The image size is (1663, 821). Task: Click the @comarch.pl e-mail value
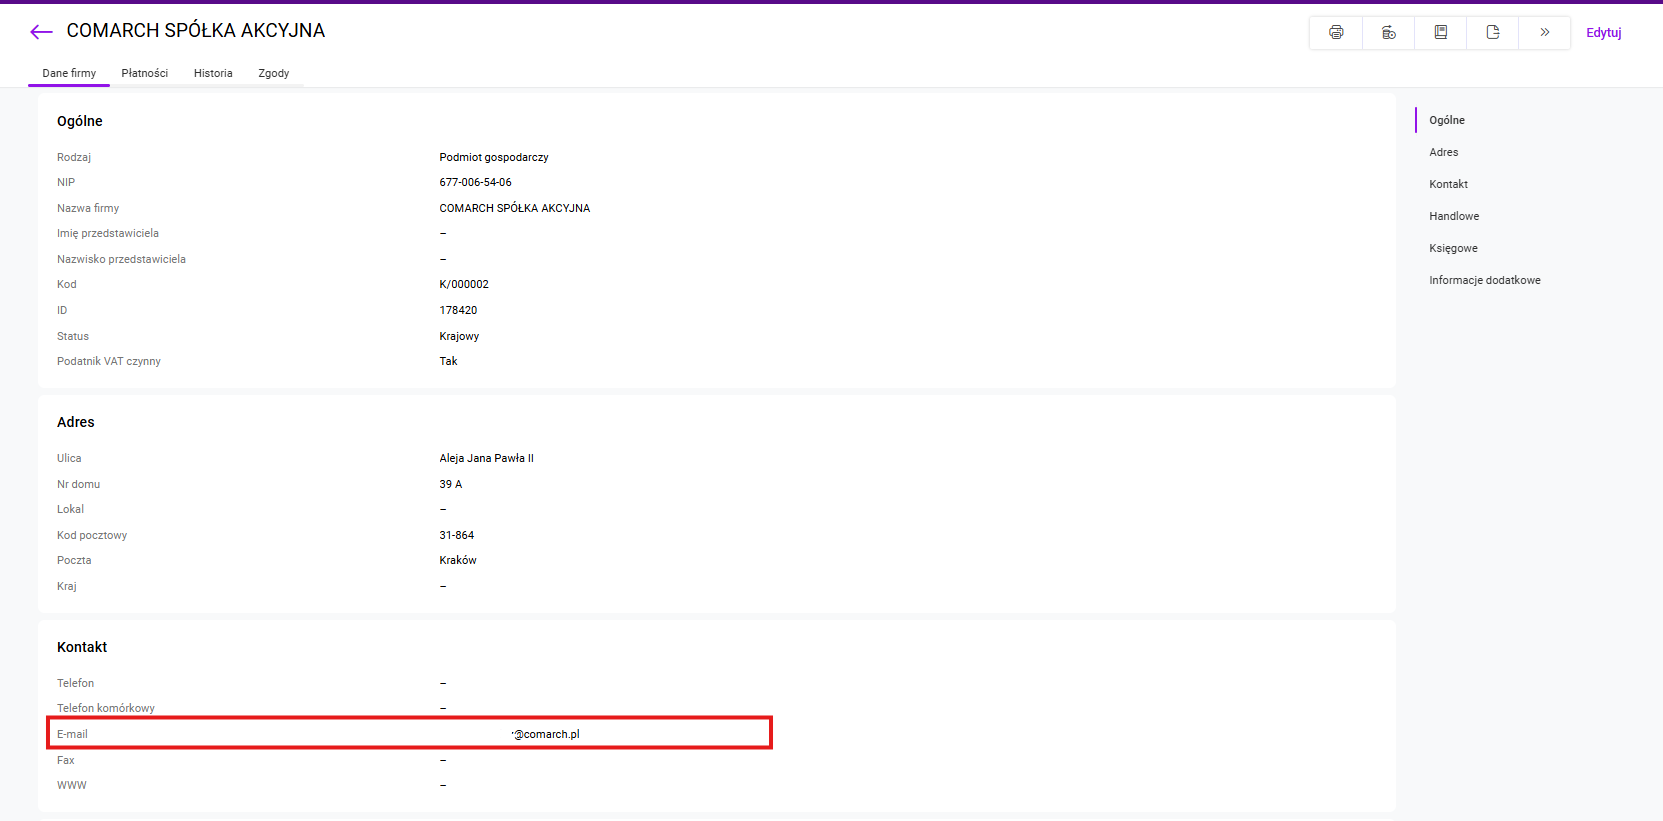click(x=546, y=734)
